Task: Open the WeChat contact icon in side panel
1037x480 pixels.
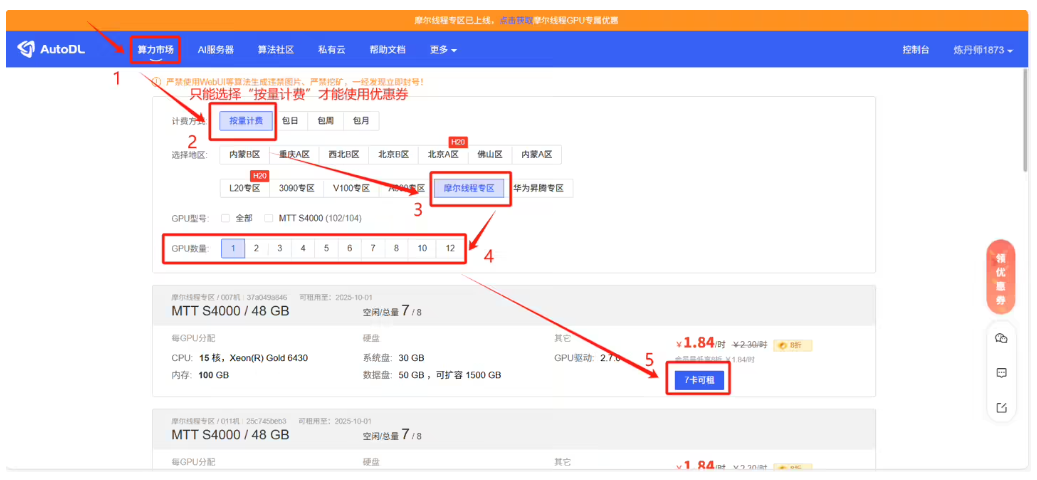Action: [1001, 339]
